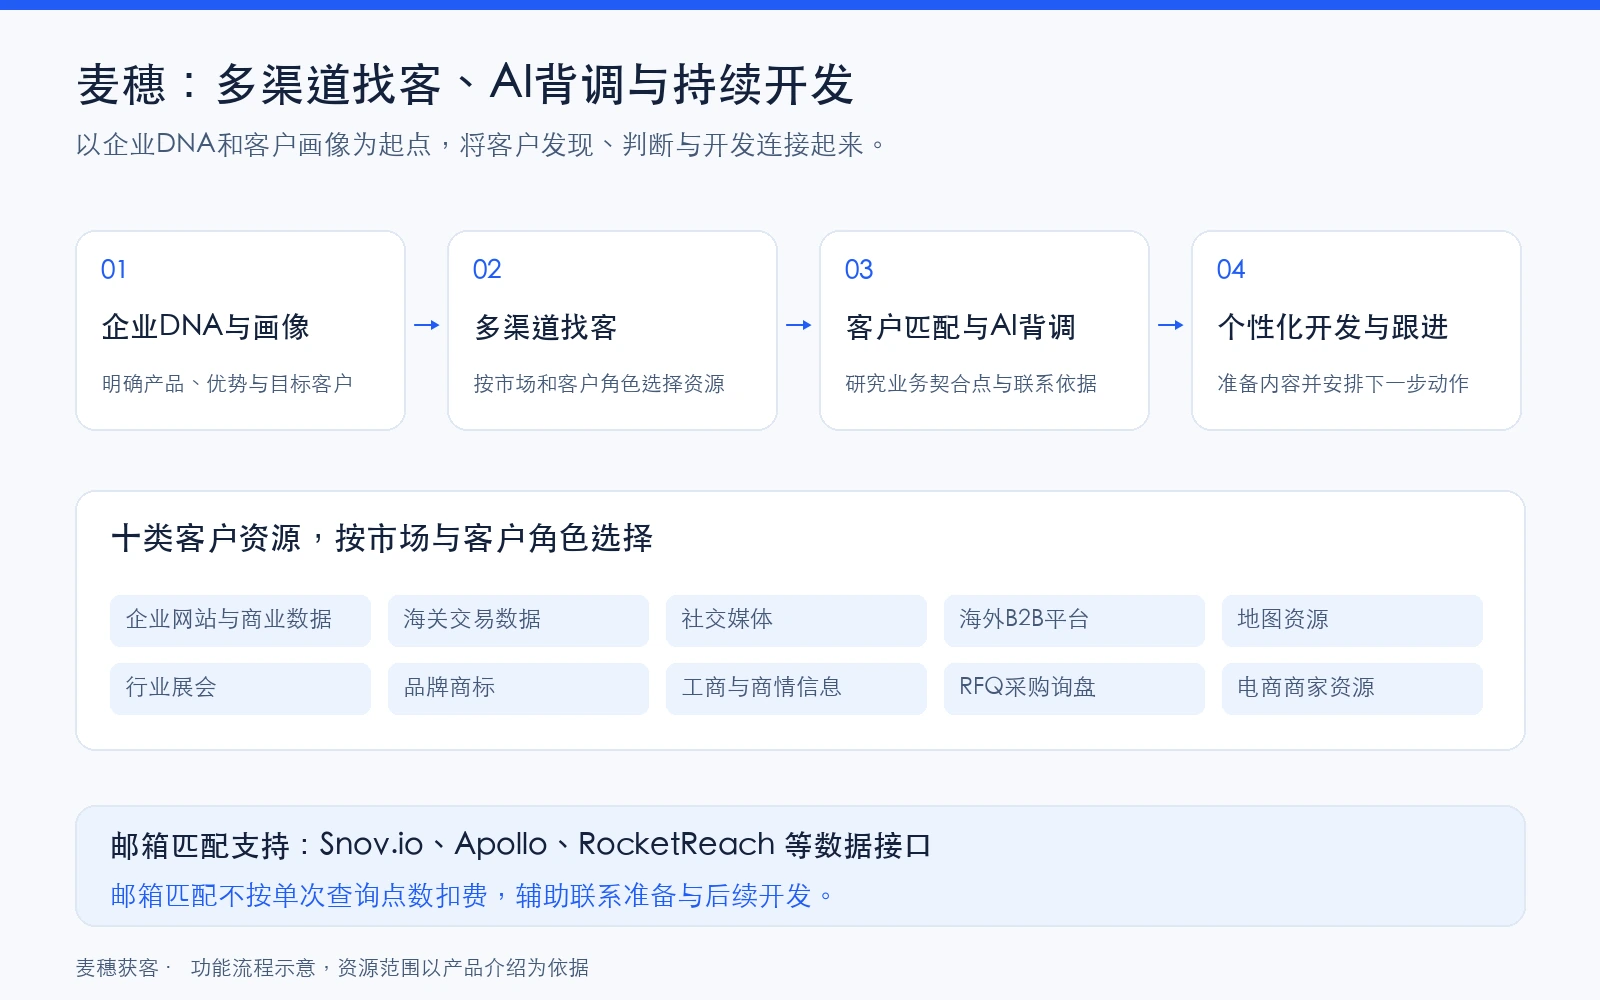The width and height of the screenshot is (1600, 1000).
Task: Click step number 02 label
Action: click(487, 269)
